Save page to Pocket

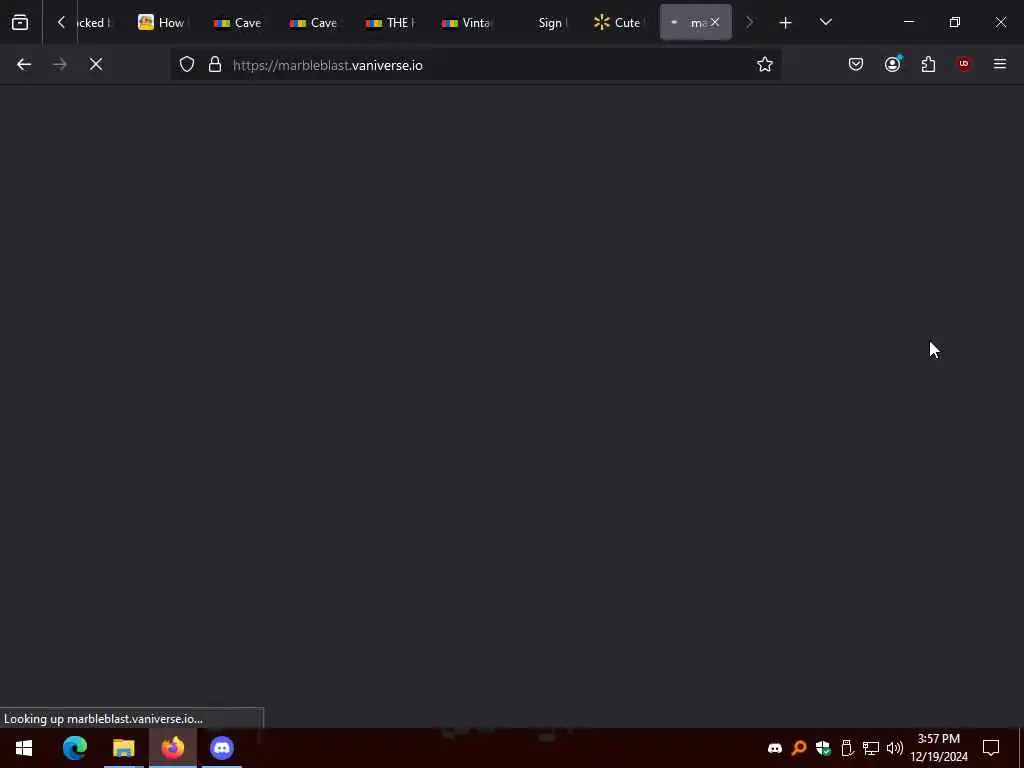coord(856,65)
